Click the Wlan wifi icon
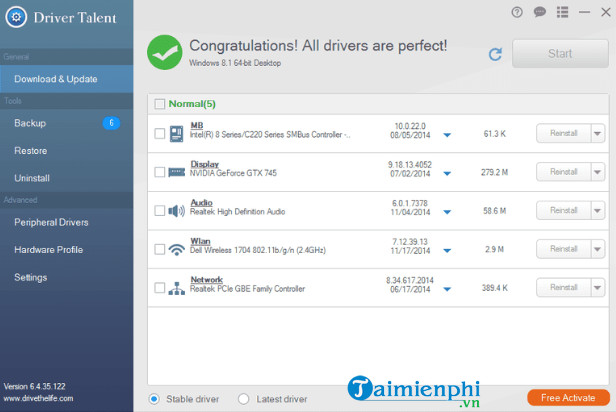 (176, 249)
